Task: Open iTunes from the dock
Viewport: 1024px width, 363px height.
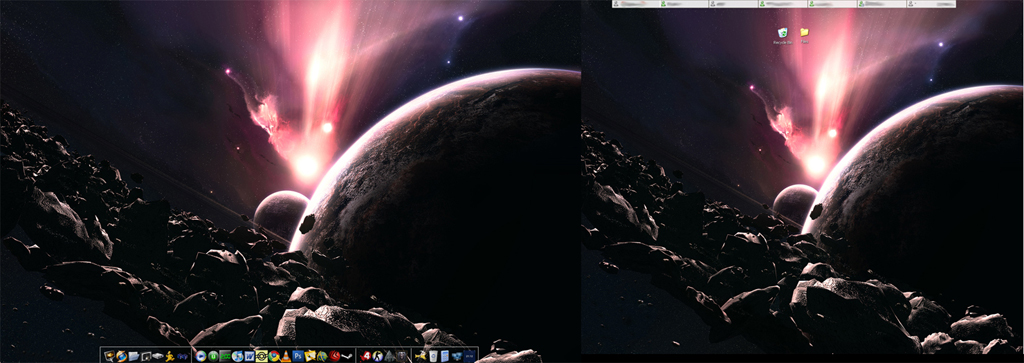Action: [x=238, y=356]
